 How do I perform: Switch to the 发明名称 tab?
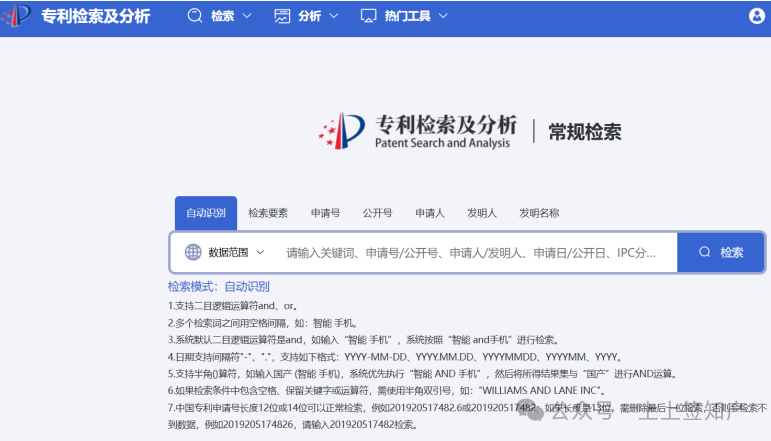point(539,213)
